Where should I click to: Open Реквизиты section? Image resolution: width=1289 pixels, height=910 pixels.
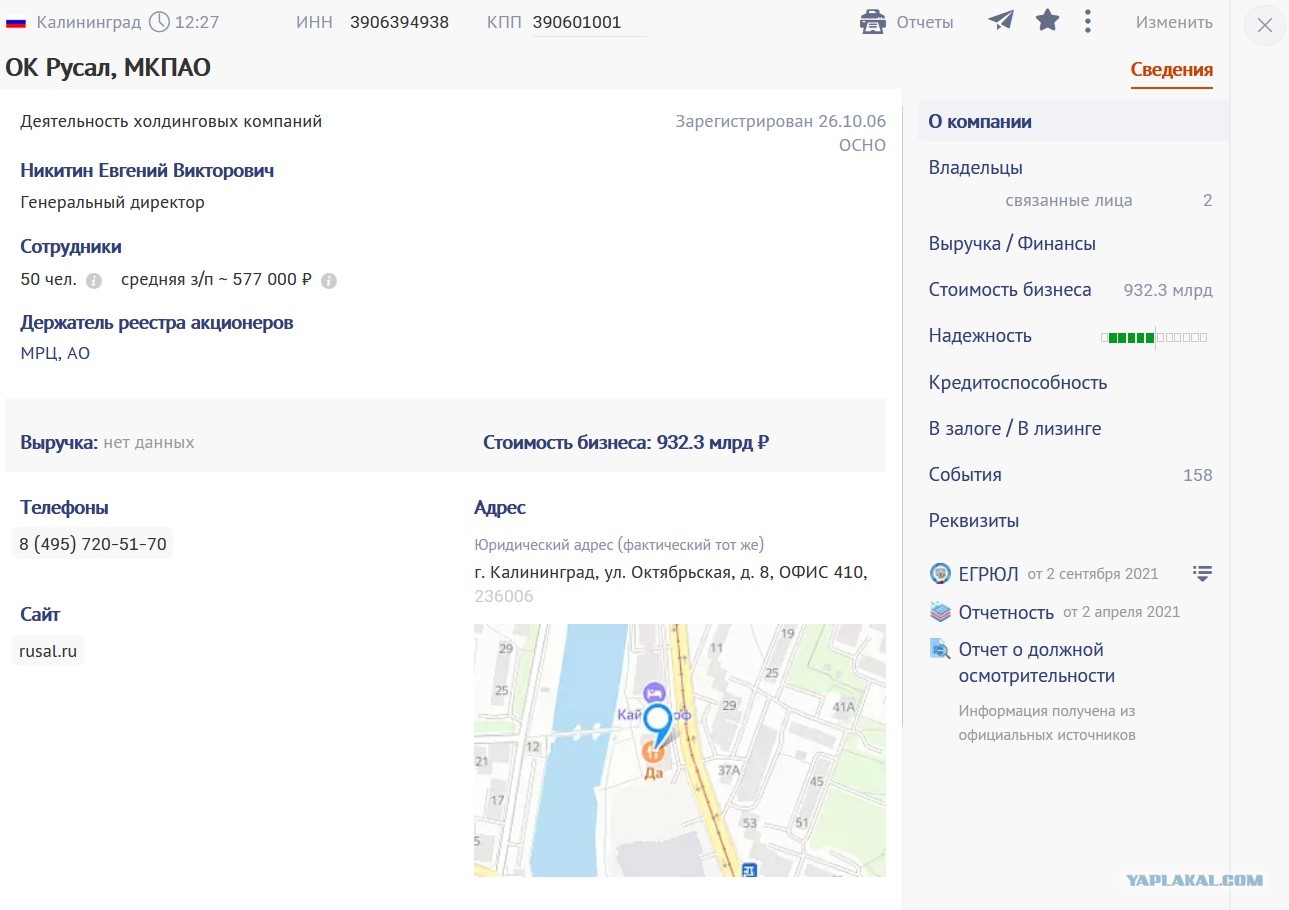click(x=974, y=521)
